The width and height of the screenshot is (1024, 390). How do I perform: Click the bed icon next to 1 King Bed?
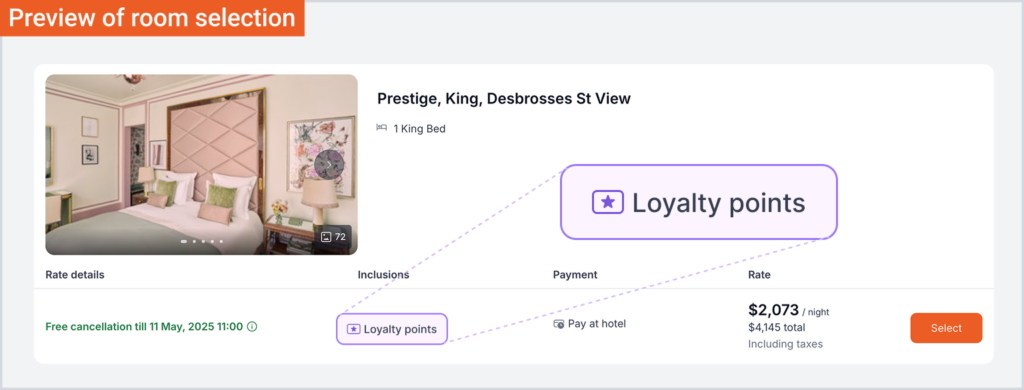coord(382,128)
